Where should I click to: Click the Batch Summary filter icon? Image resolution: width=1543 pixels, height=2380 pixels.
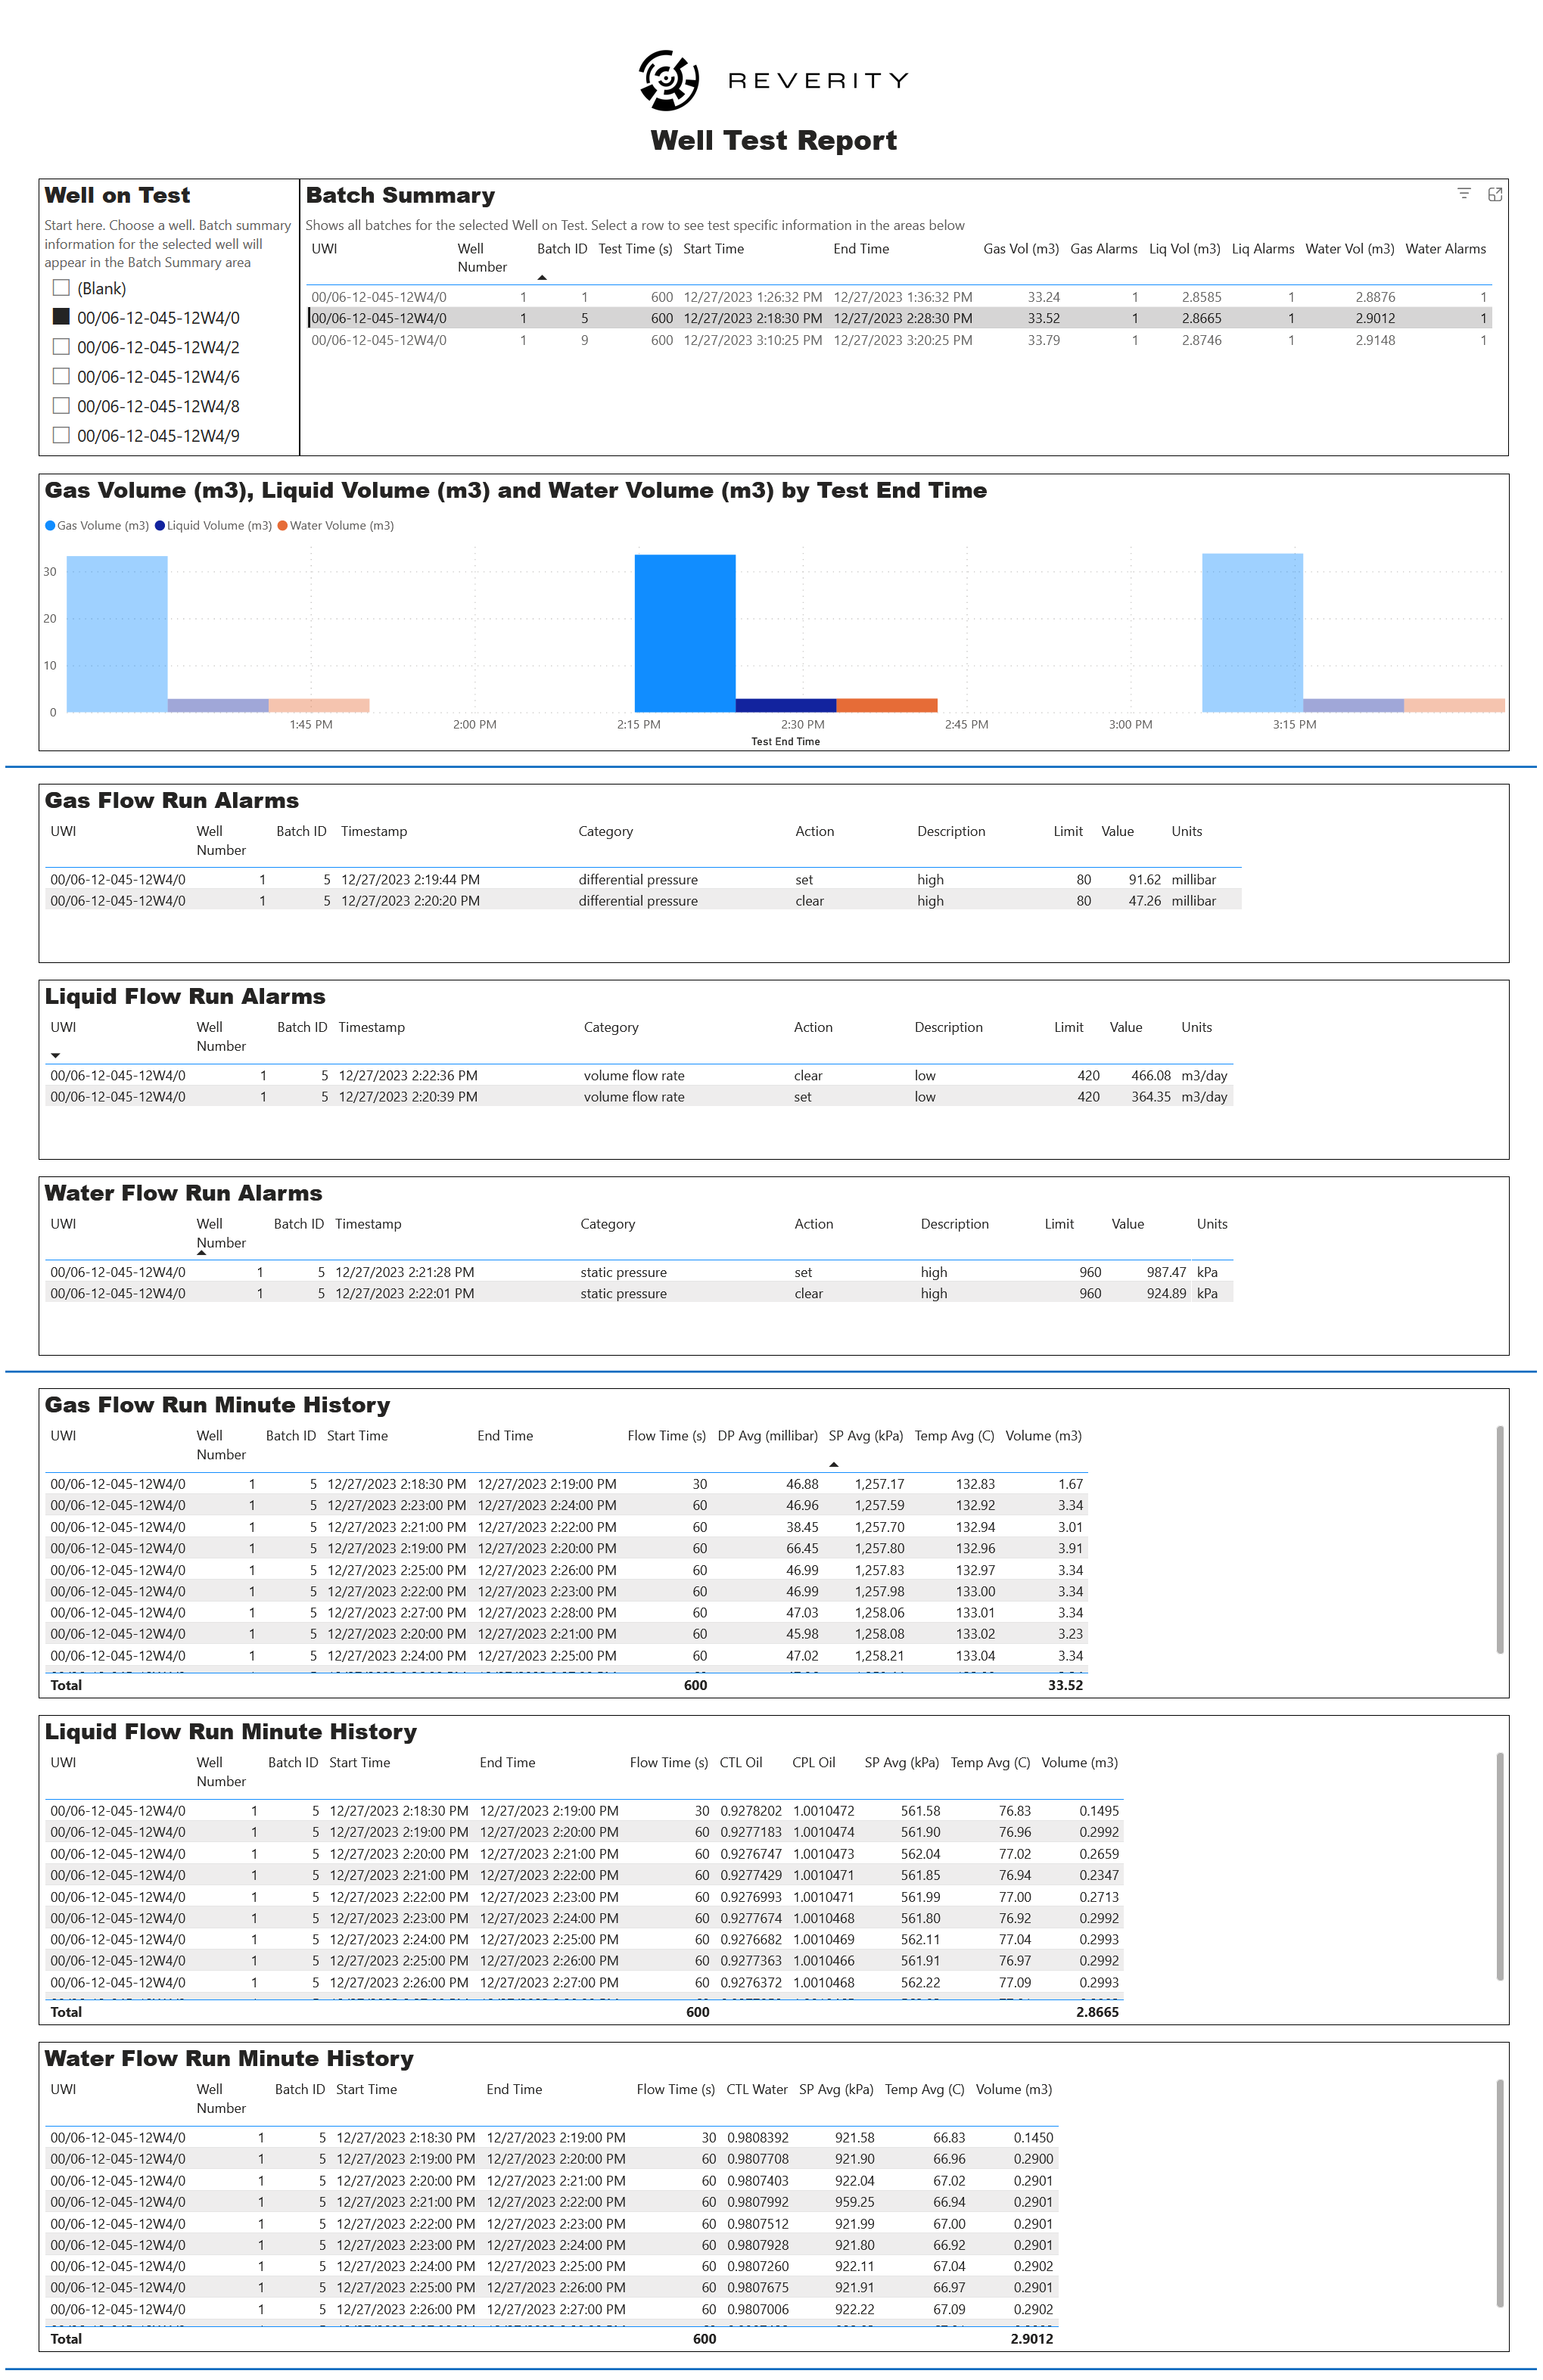[1463, 194]
